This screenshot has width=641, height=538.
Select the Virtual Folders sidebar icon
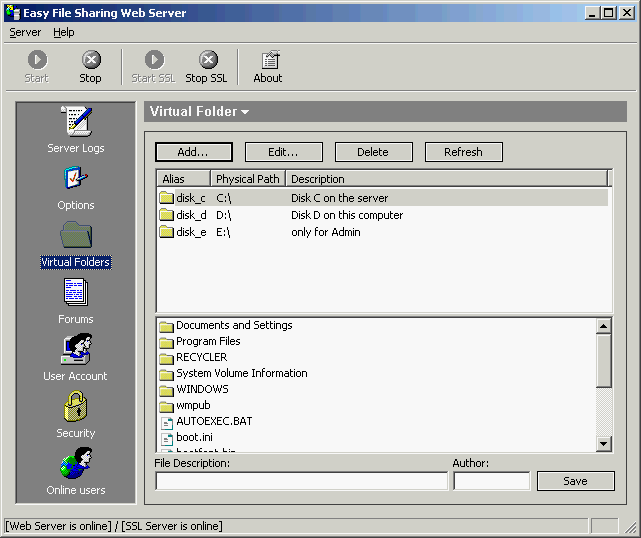tap(76, 235)
